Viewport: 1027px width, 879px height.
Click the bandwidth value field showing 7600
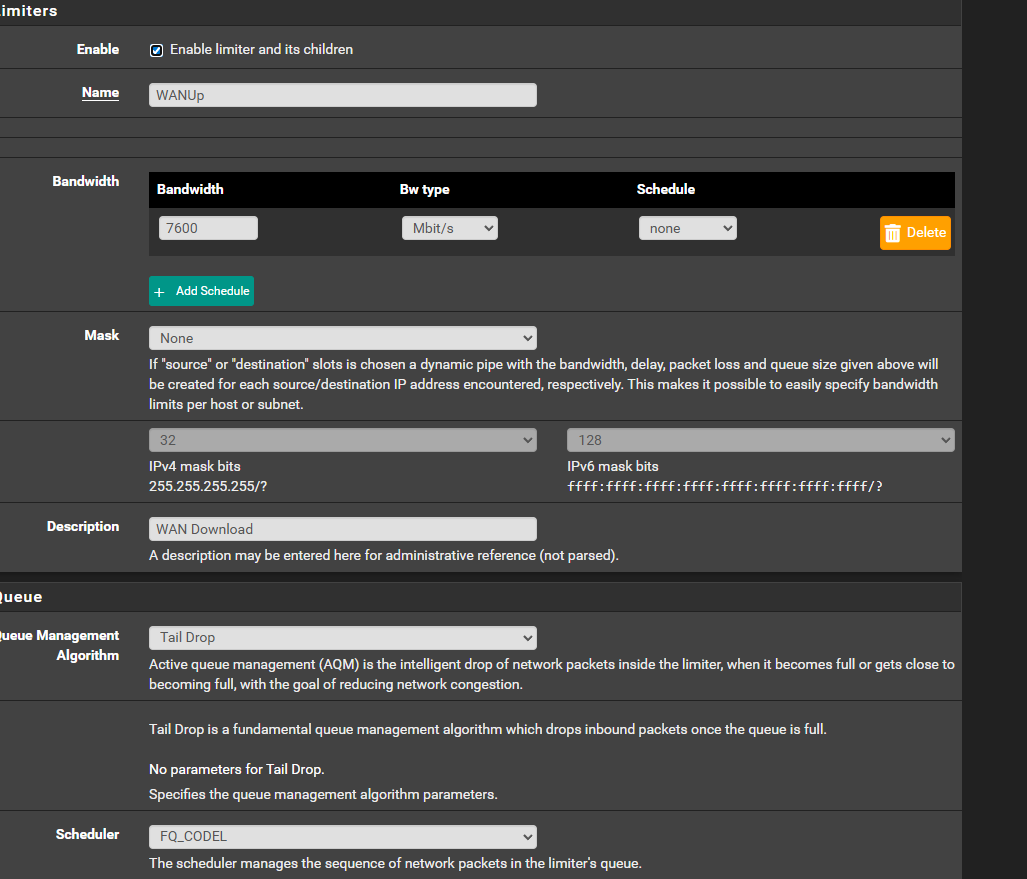coord(208,228)
